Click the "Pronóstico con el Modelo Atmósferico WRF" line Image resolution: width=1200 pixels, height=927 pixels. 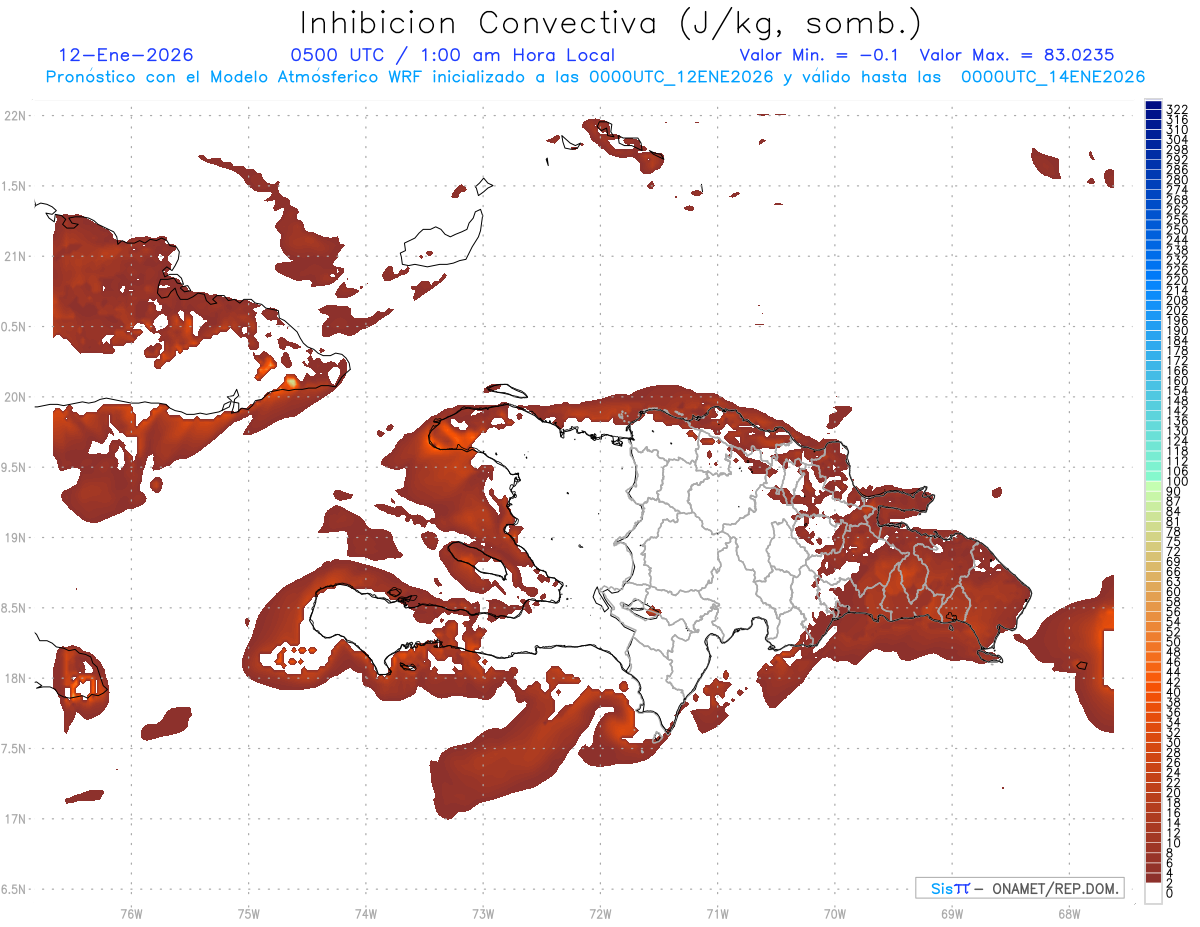tap(594, 76)
